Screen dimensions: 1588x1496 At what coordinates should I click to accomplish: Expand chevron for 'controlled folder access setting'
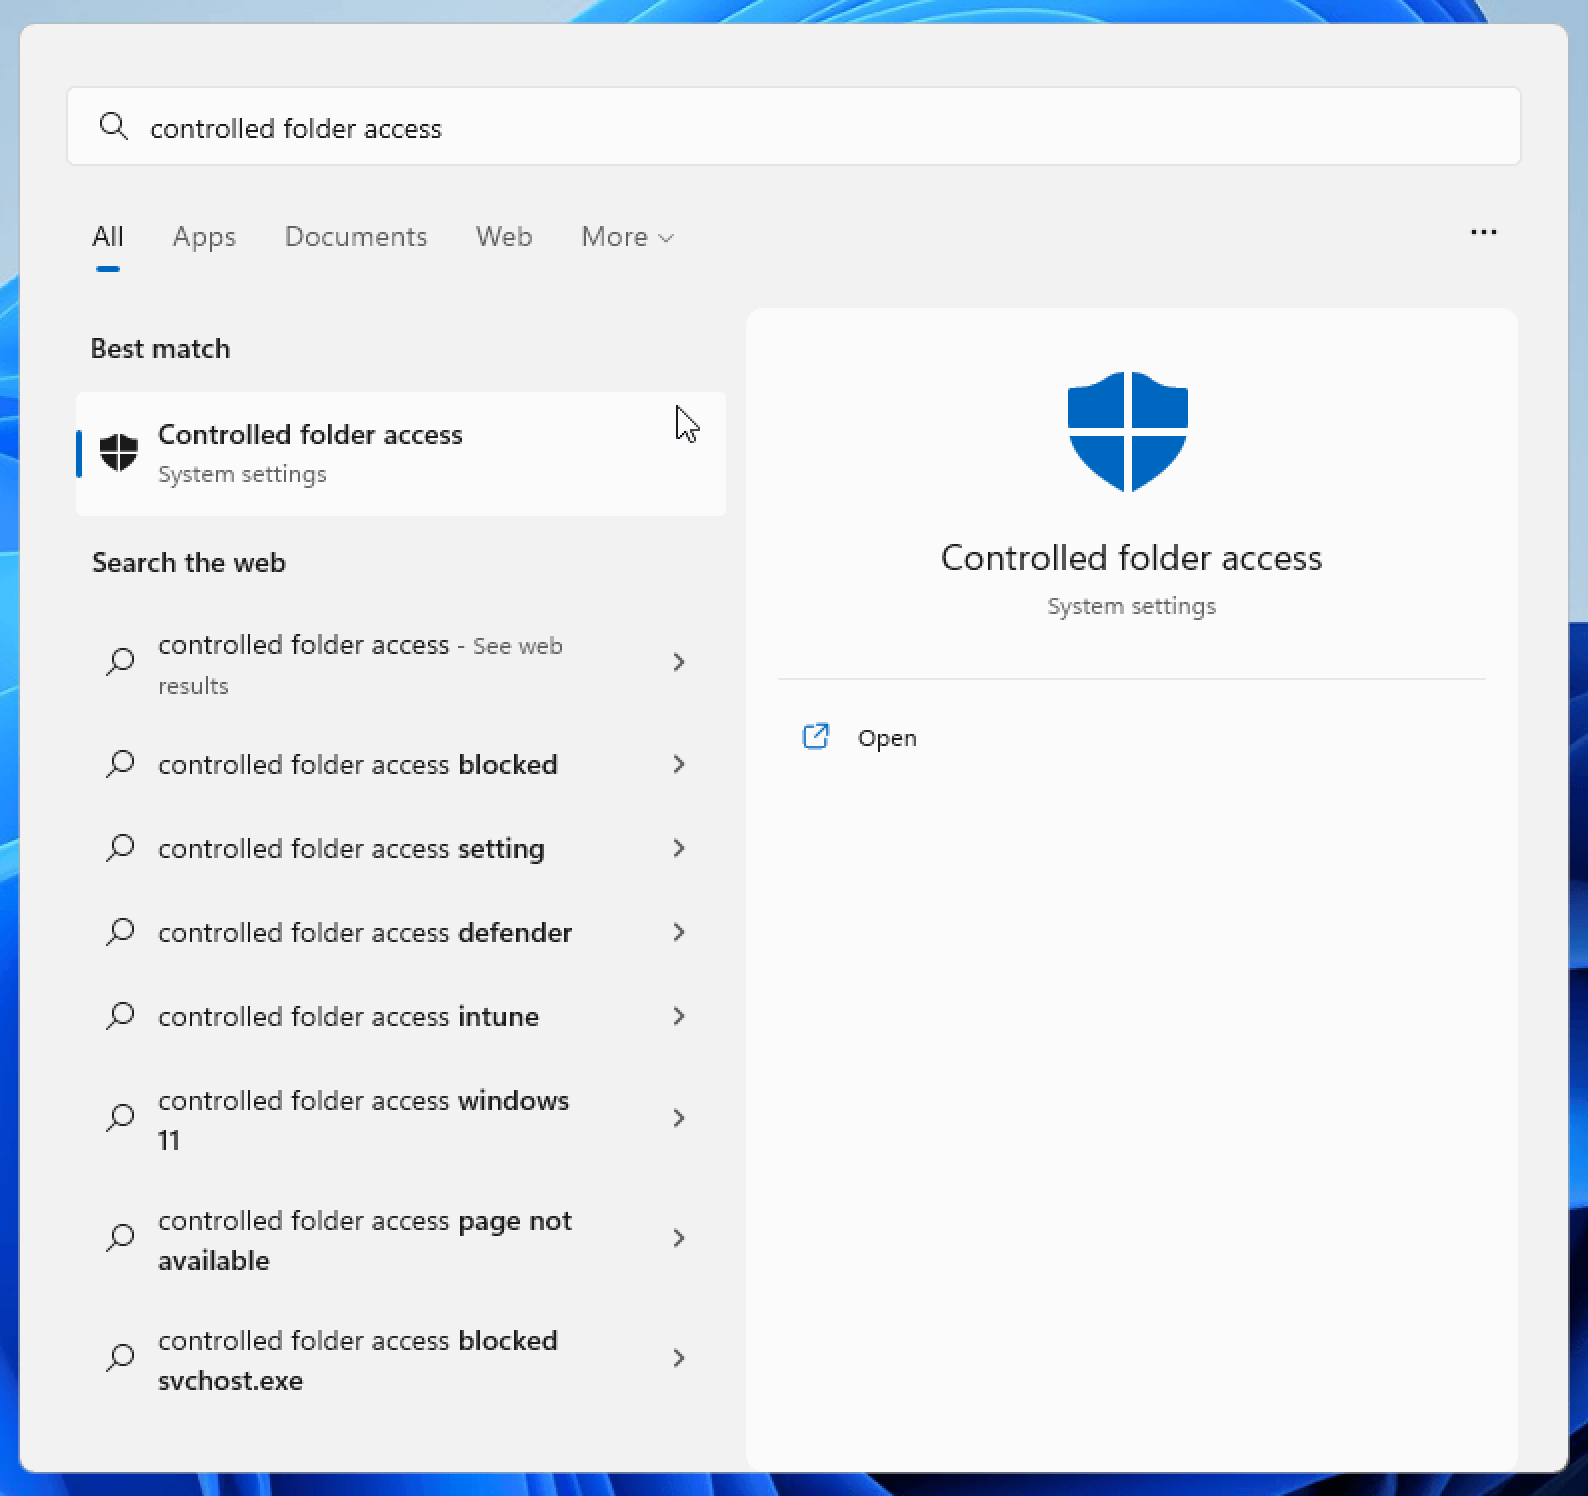[x=679, y=848]
